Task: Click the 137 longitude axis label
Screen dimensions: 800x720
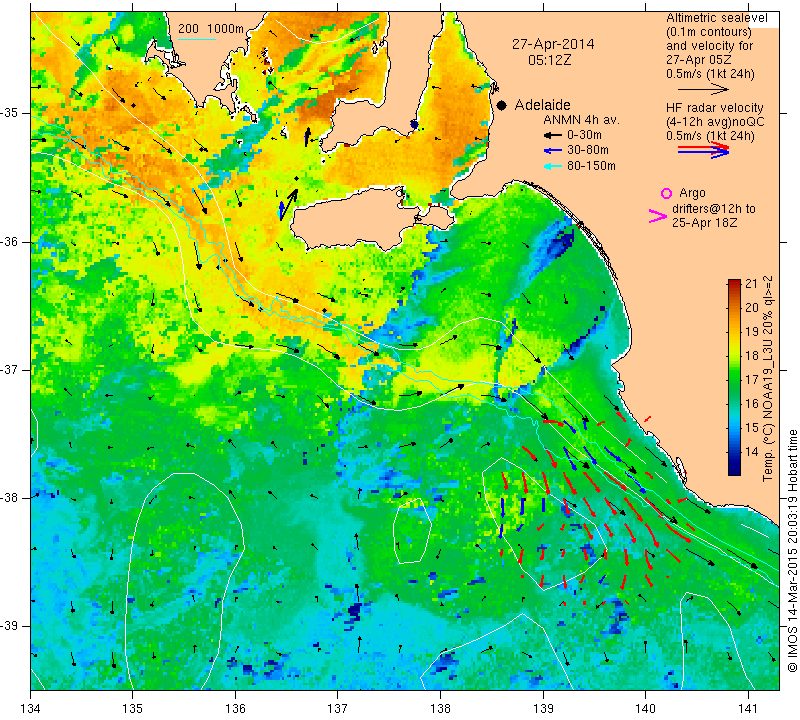Action: click(x=338, y=709)
